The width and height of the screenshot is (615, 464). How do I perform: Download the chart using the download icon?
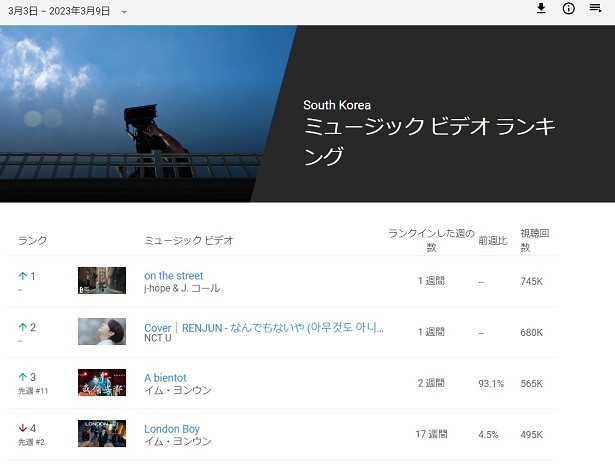541,9
